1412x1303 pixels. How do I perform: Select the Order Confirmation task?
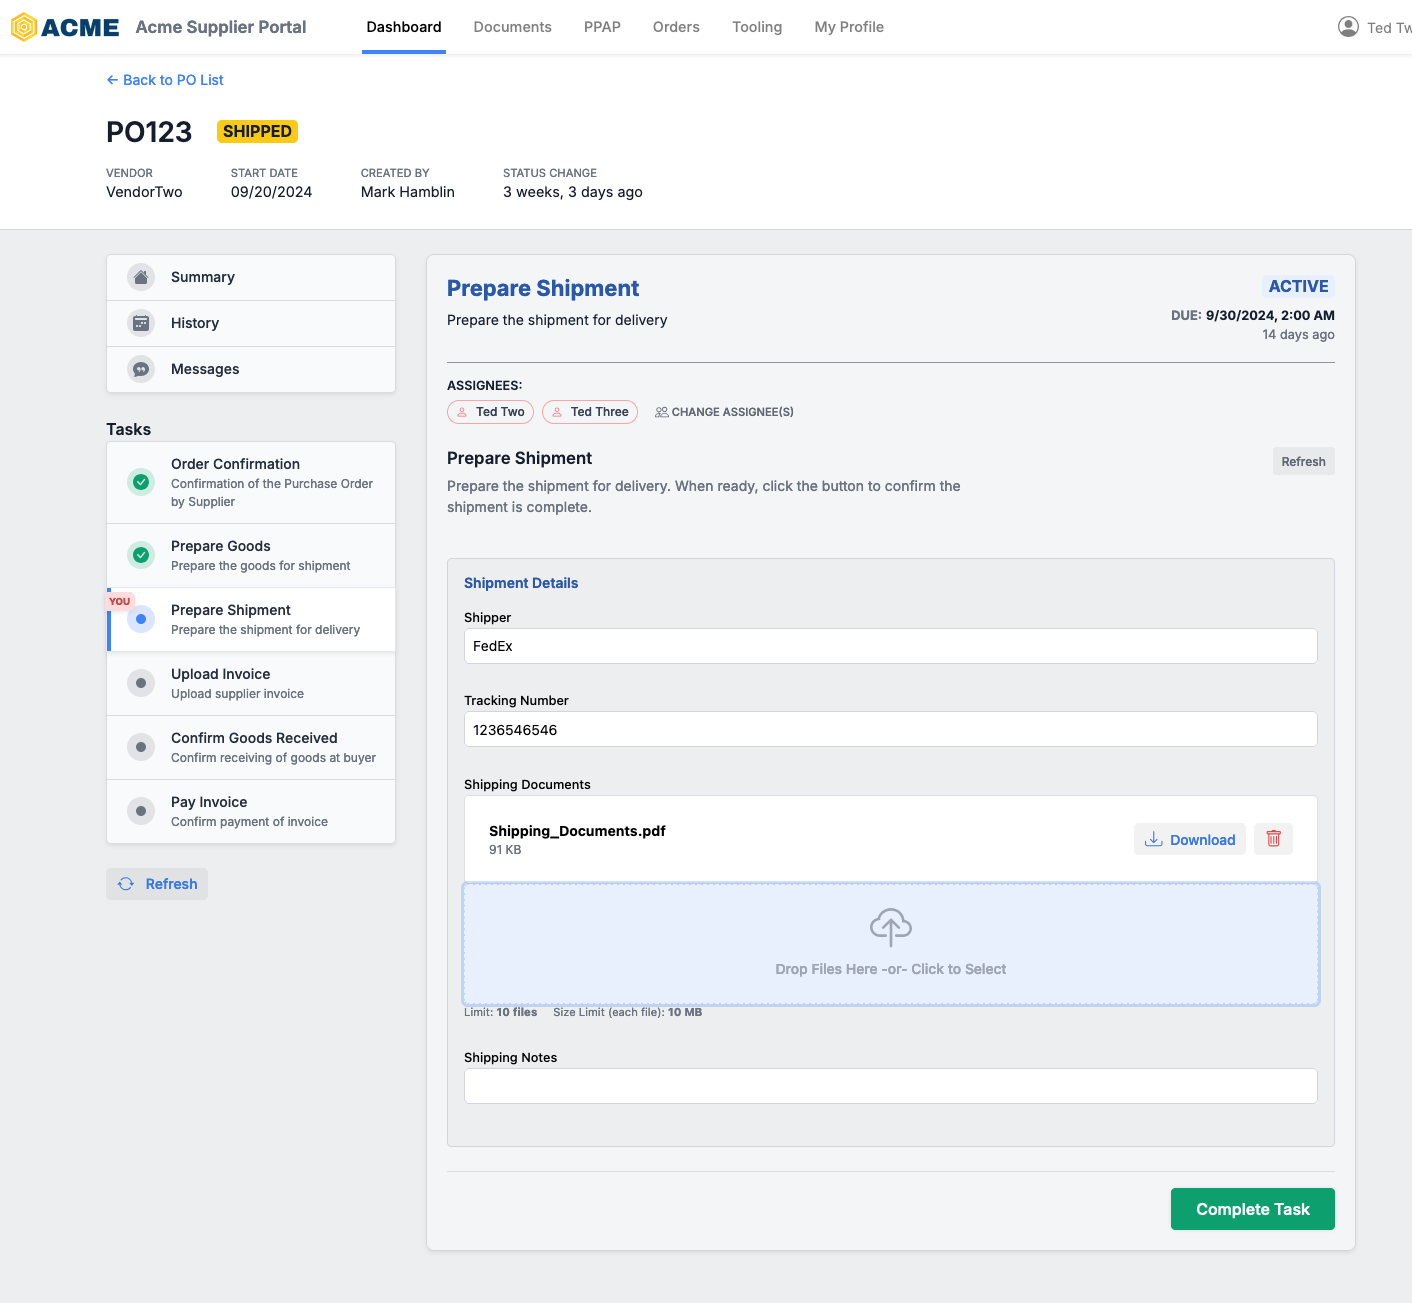click(x=251, y=482)
